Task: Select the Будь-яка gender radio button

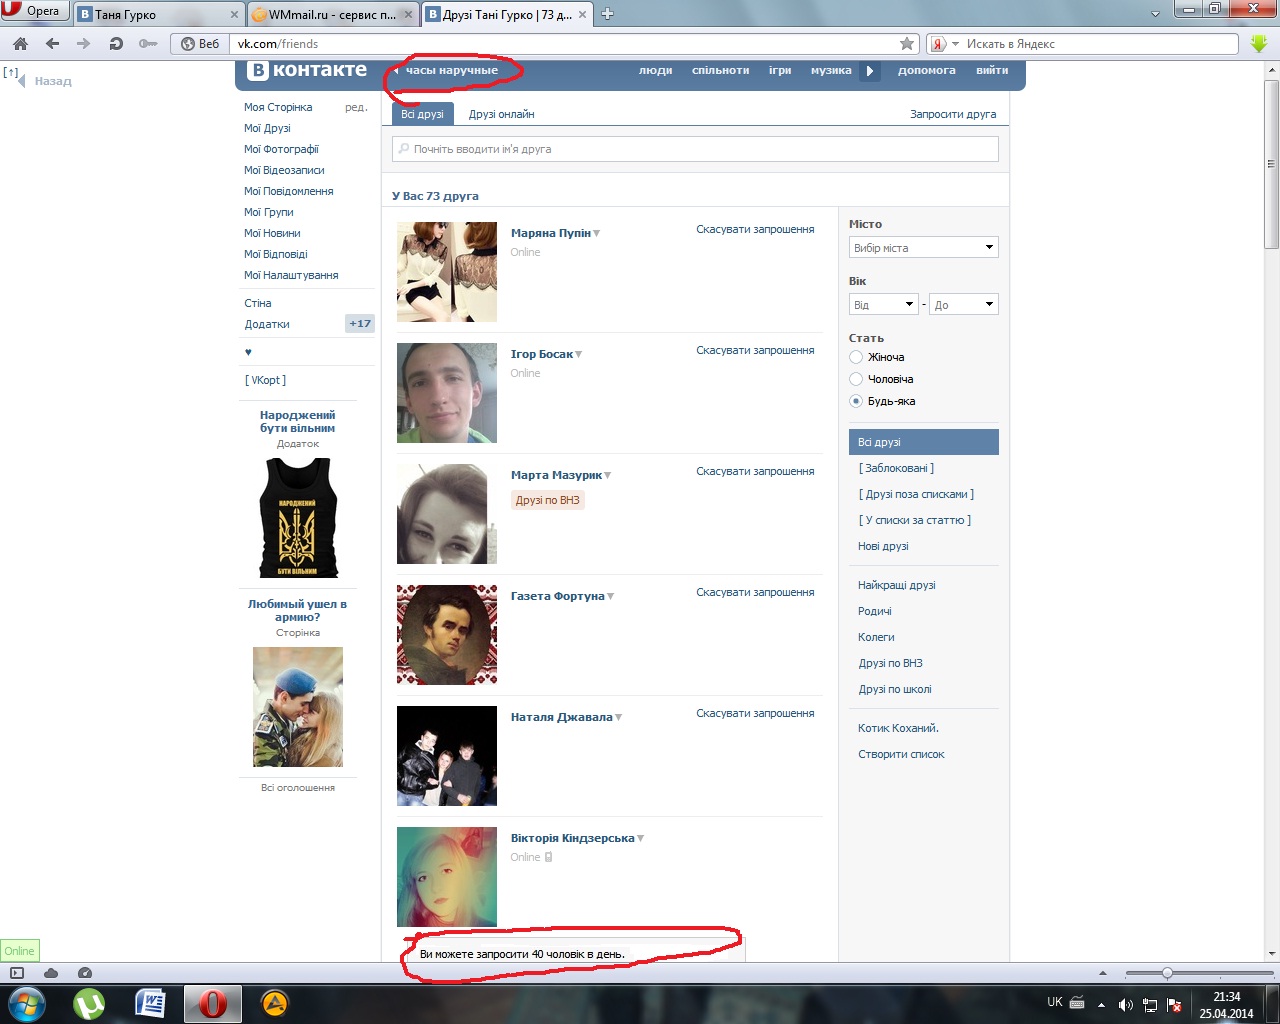Action: tap(856, 401)
